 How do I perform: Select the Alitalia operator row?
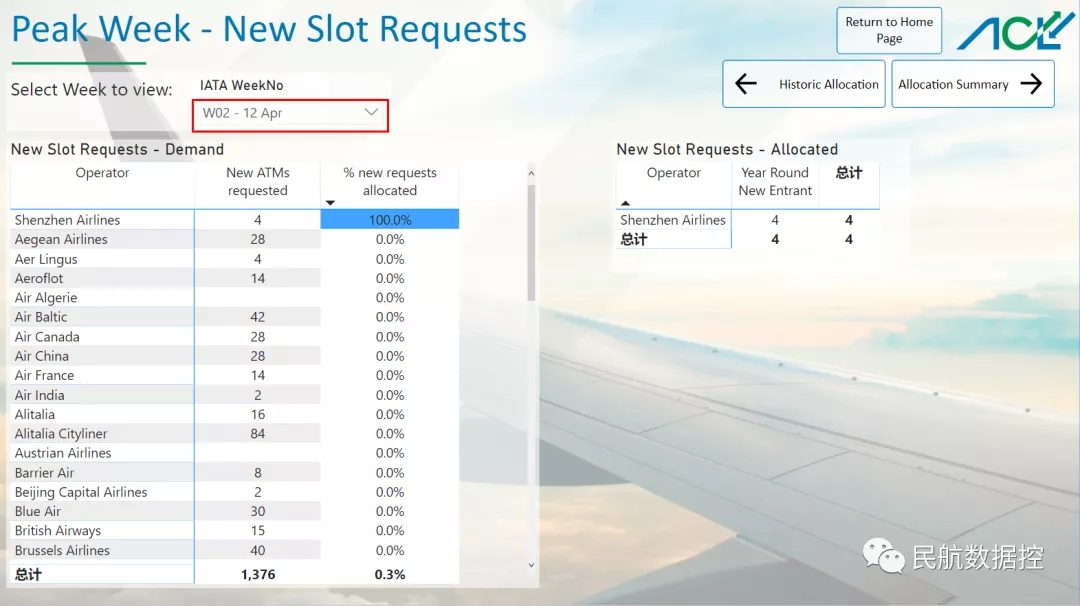235,415
